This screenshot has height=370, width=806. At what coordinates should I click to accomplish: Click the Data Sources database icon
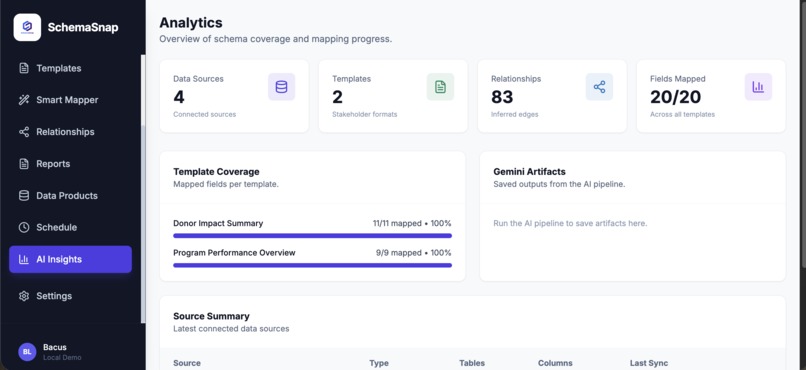coord(281,87)
